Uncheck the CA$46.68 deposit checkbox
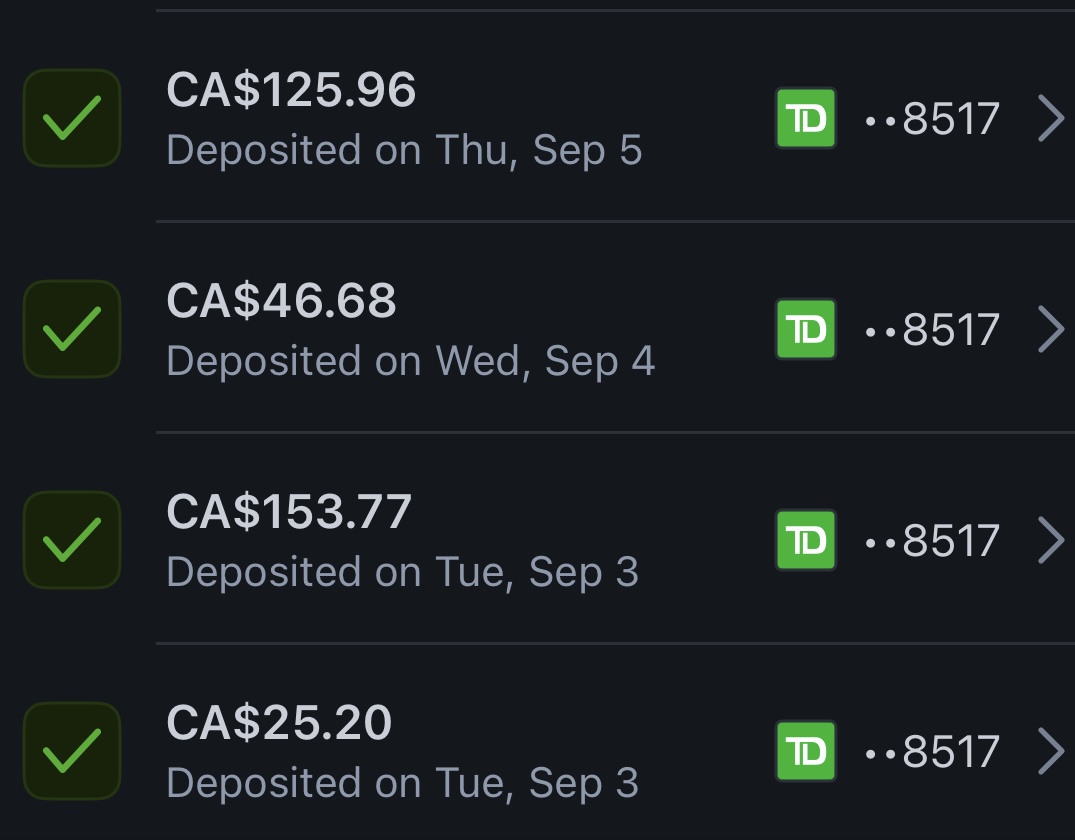Viewport: 1075px width, 840px height. pyautogui.click(x=72, y=329)
